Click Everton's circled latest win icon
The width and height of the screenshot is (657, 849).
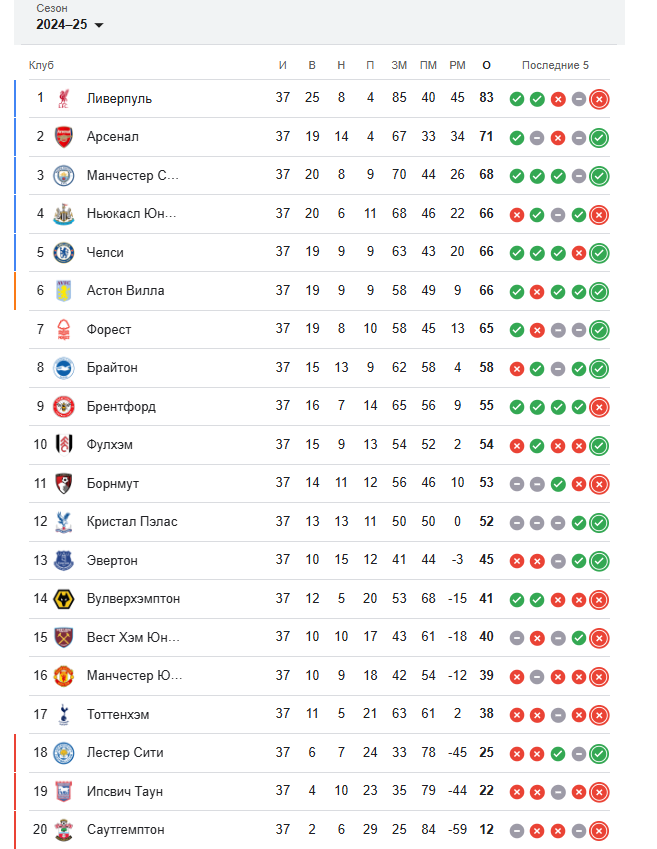[x=599, y=561]
